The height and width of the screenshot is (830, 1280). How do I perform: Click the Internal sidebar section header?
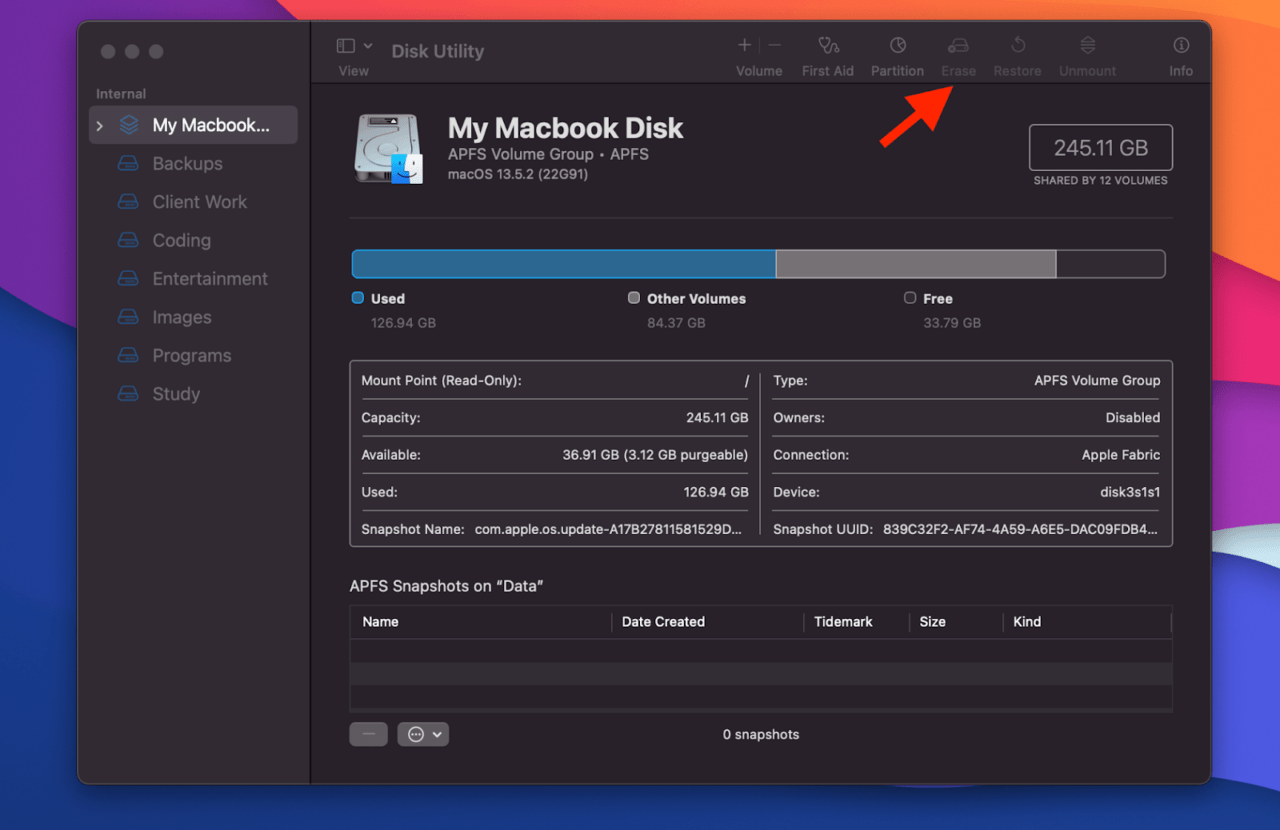click(121, 94)
